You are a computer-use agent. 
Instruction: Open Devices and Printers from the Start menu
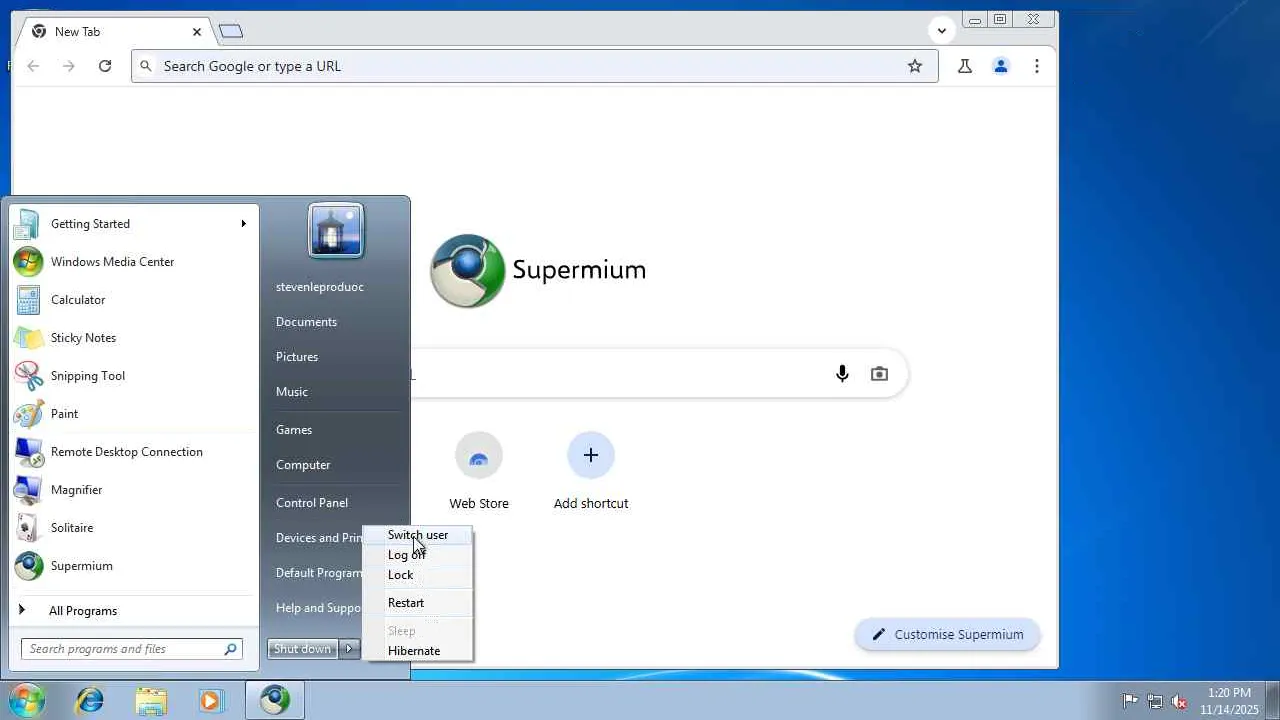click(318, 538)
